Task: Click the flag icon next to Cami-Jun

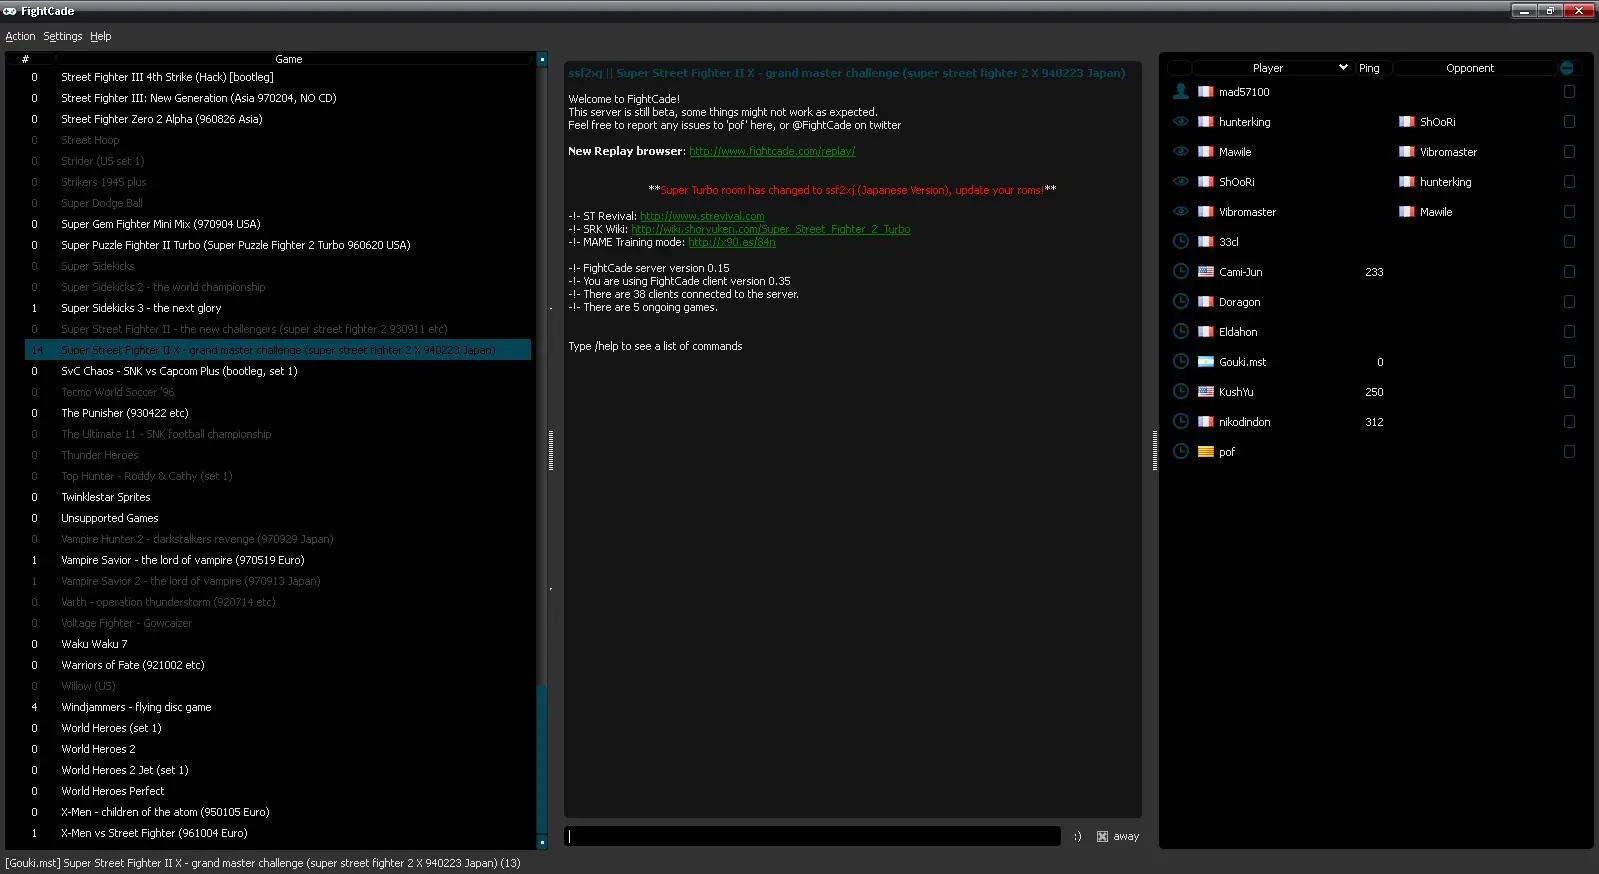Action: [x=1206, y=272]
